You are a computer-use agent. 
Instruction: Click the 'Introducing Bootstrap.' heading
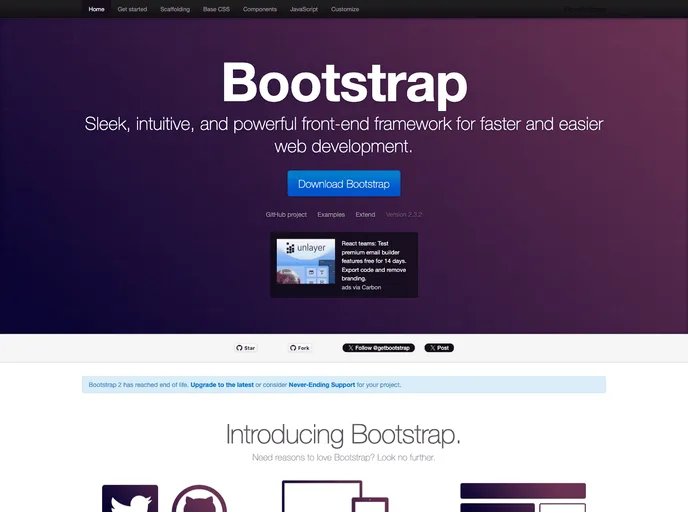click(x=343, y=434)
